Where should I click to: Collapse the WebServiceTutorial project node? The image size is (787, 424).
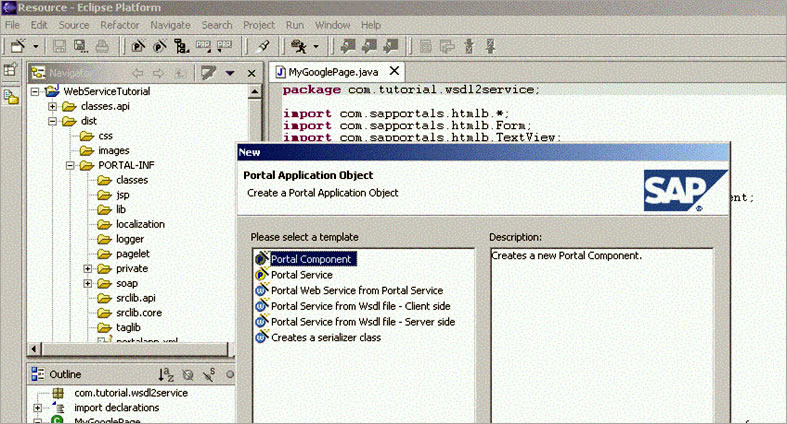[35, 91]
